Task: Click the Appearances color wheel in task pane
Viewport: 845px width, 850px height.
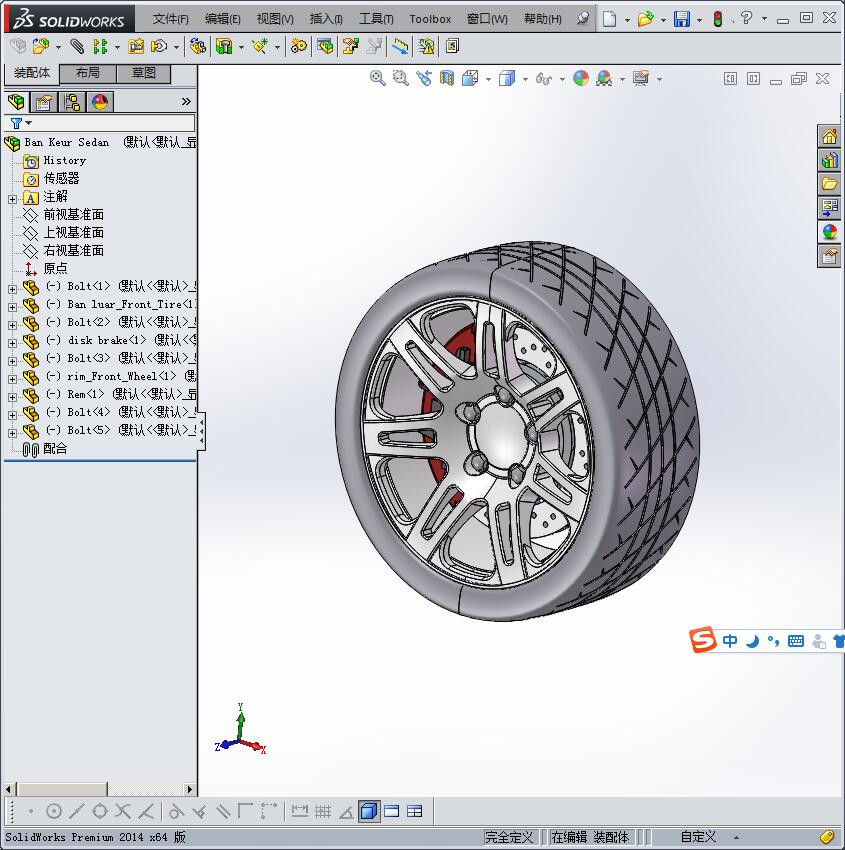Action: (x=829, y=232)
